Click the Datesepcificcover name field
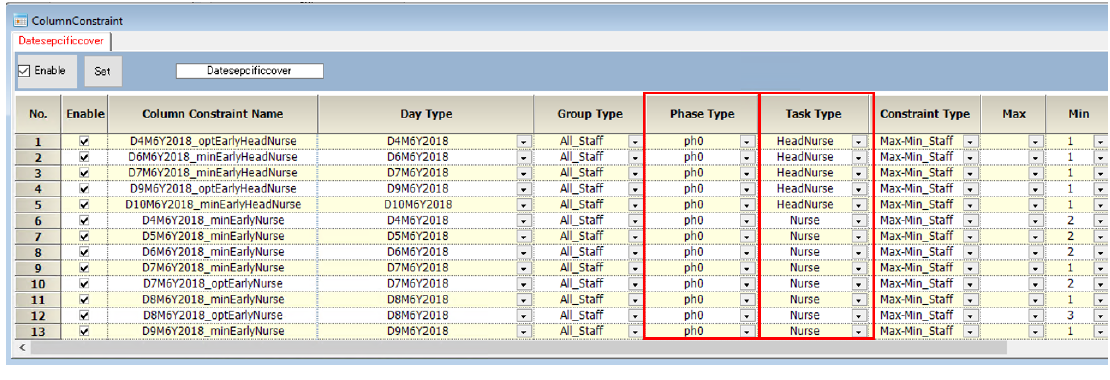 pos(249,71)
